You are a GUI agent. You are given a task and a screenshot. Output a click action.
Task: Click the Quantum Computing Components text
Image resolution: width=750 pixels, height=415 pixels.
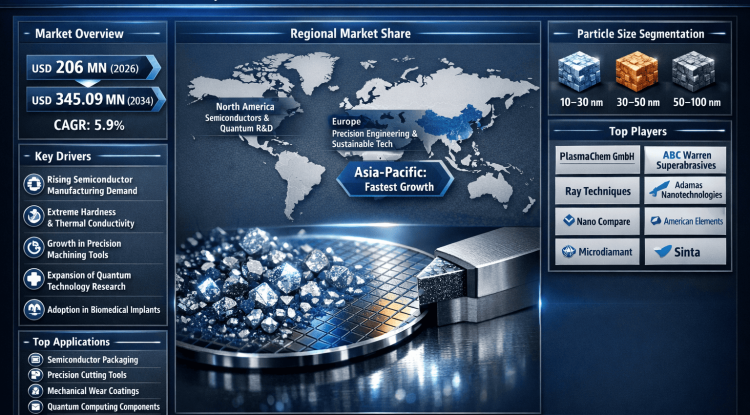click(x=103, y=406)
